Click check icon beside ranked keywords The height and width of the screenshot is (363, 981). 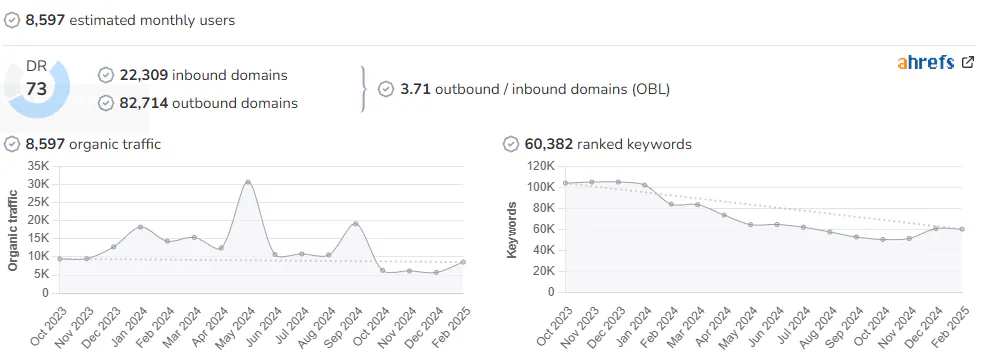click(511, 144)
